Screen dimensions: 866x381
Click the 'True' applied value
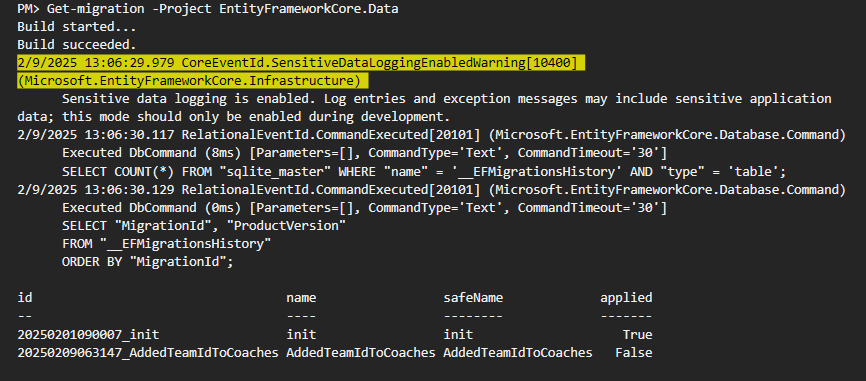[637, 335]
